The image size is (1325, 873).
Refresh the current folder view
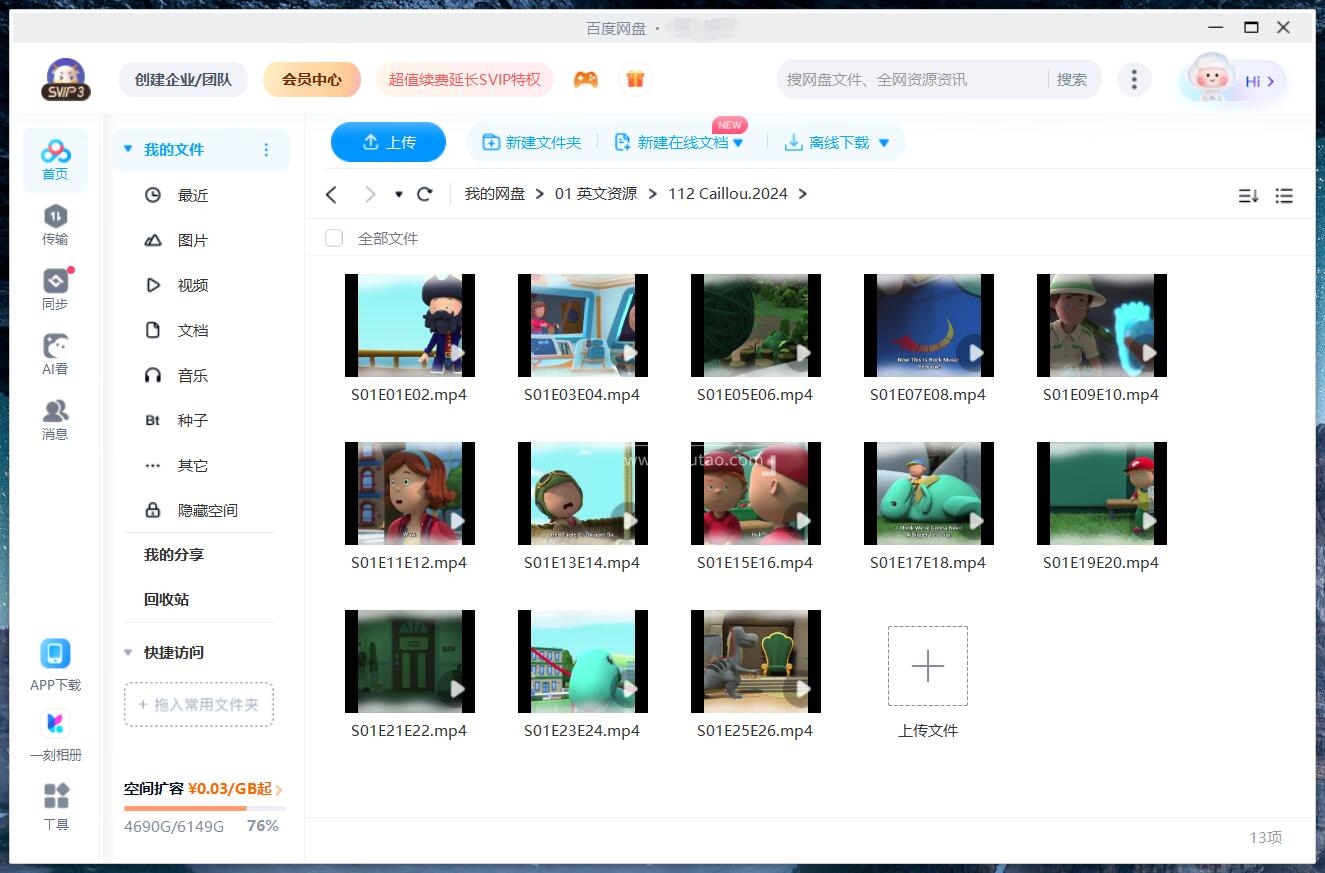click(x=424, y=193)
